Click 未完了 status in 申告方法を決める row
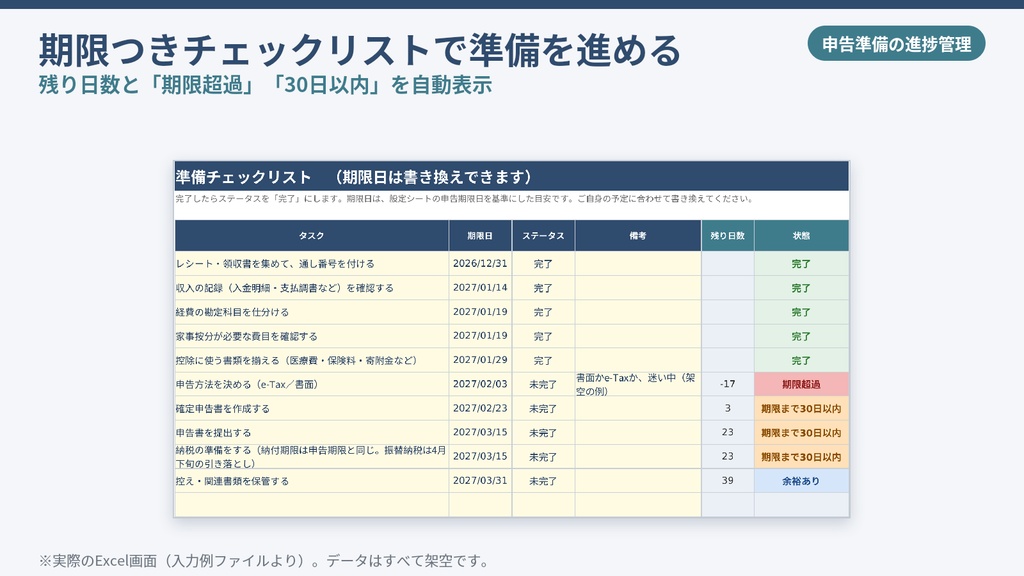 click(543, 385)
